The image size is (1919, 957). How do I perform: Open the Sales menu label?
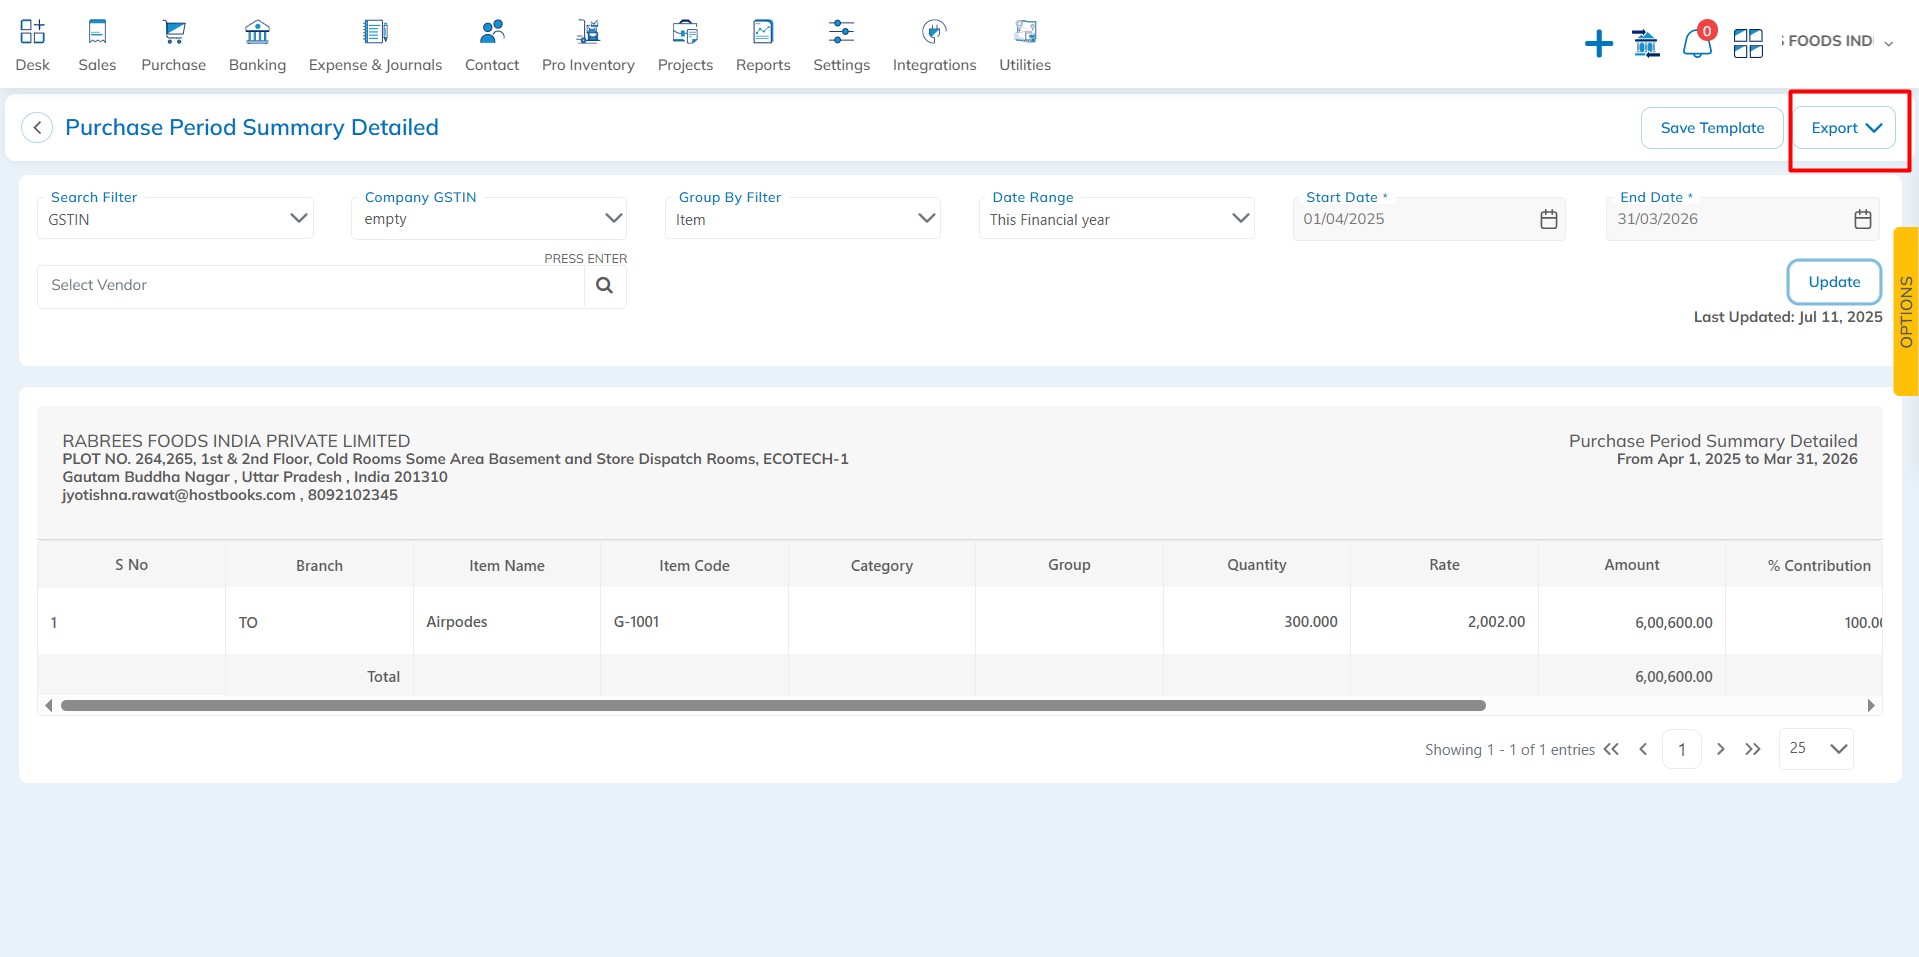[97, 65]
